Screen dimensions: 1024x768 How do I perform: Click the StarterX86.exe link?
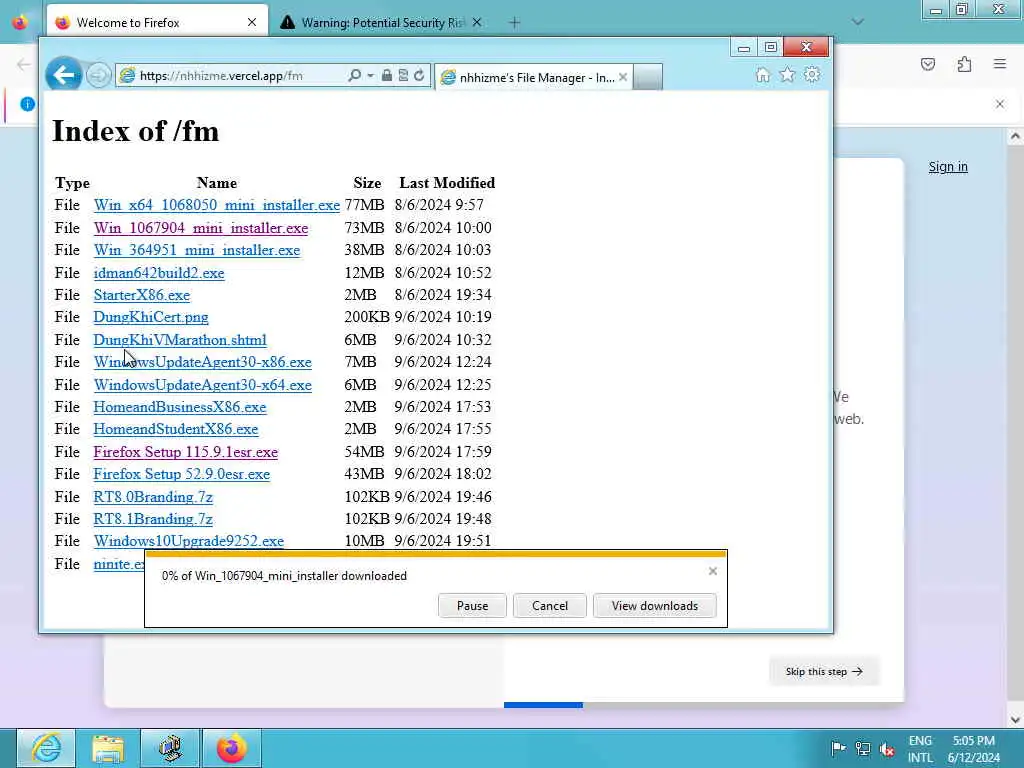point(142,295)
